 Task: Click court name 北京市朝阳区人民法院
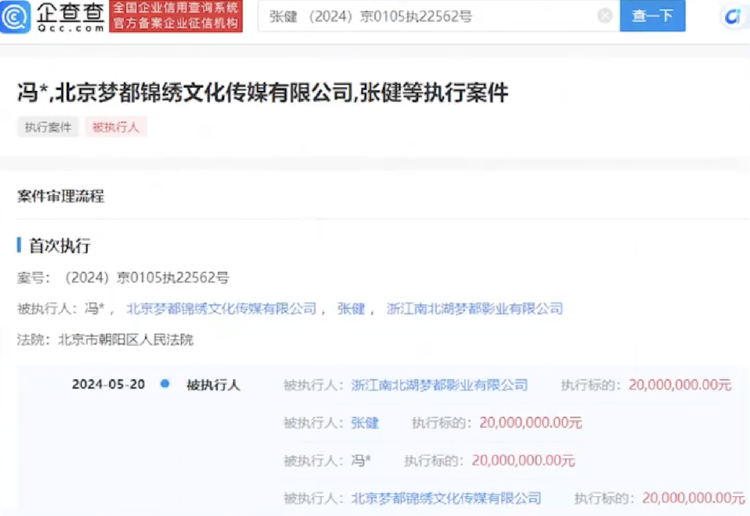(126, 340)
